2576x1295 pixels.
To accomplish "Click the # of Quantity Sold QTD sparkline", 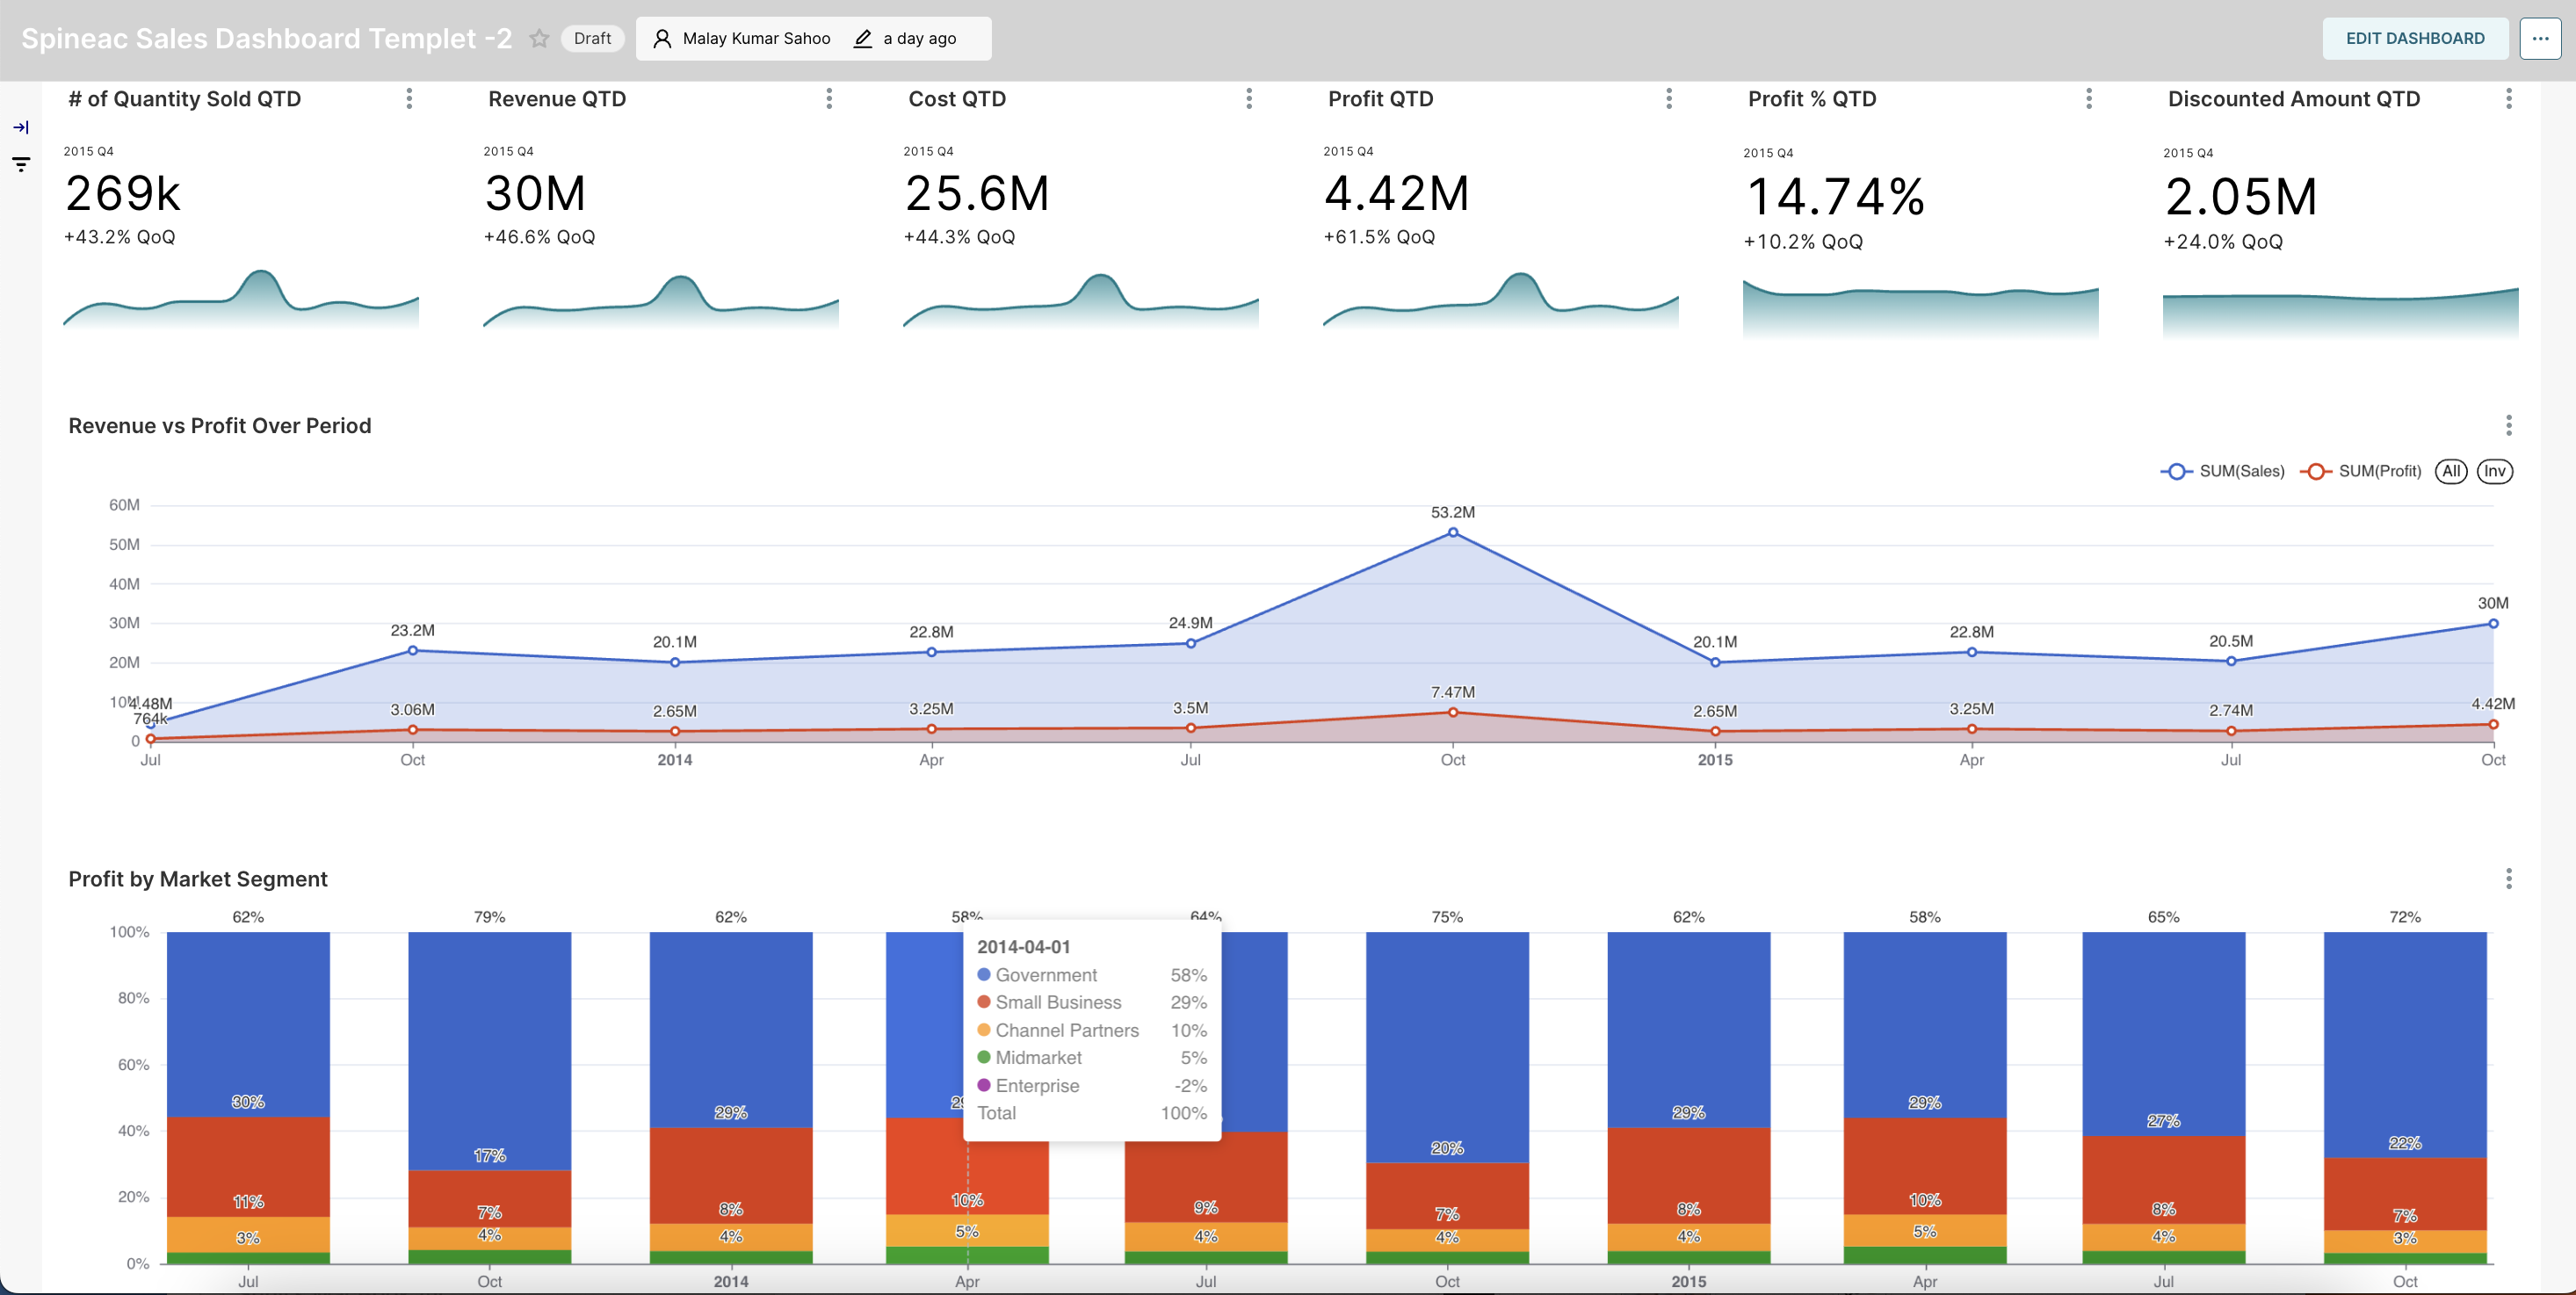I will point(241,299).
